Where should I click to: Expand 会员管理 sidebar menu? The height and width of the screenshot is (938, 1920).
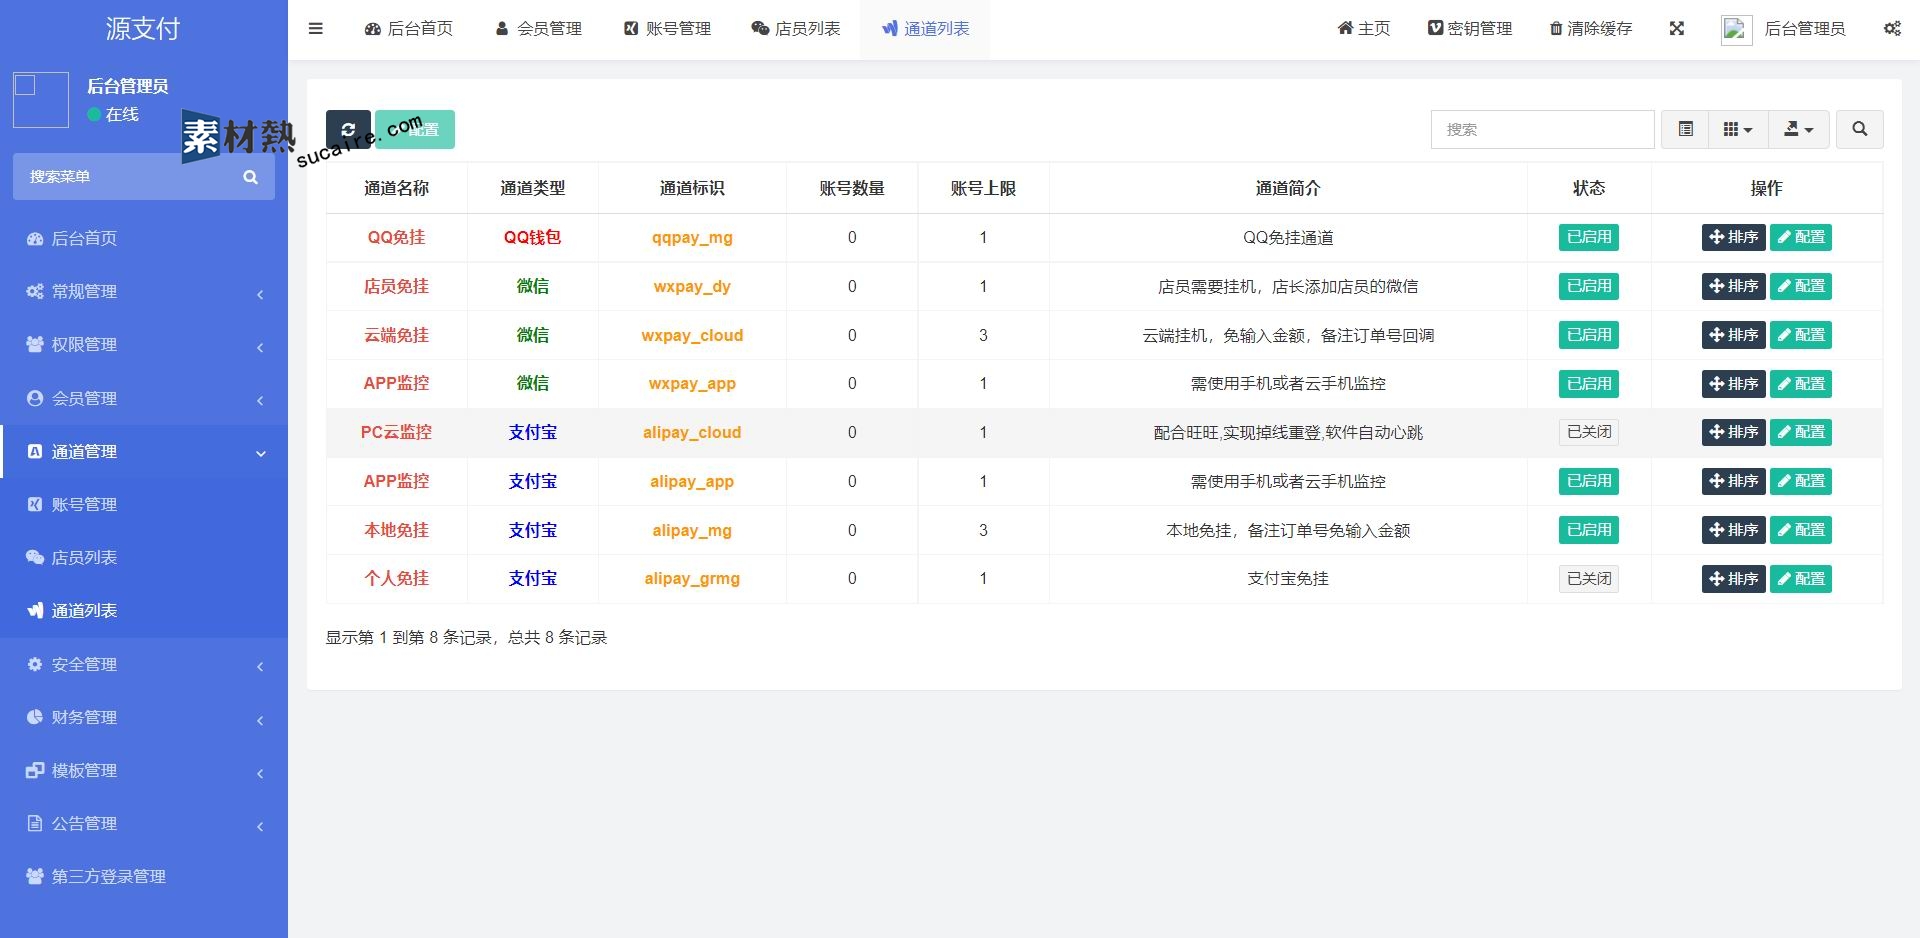tap(144, 398)
